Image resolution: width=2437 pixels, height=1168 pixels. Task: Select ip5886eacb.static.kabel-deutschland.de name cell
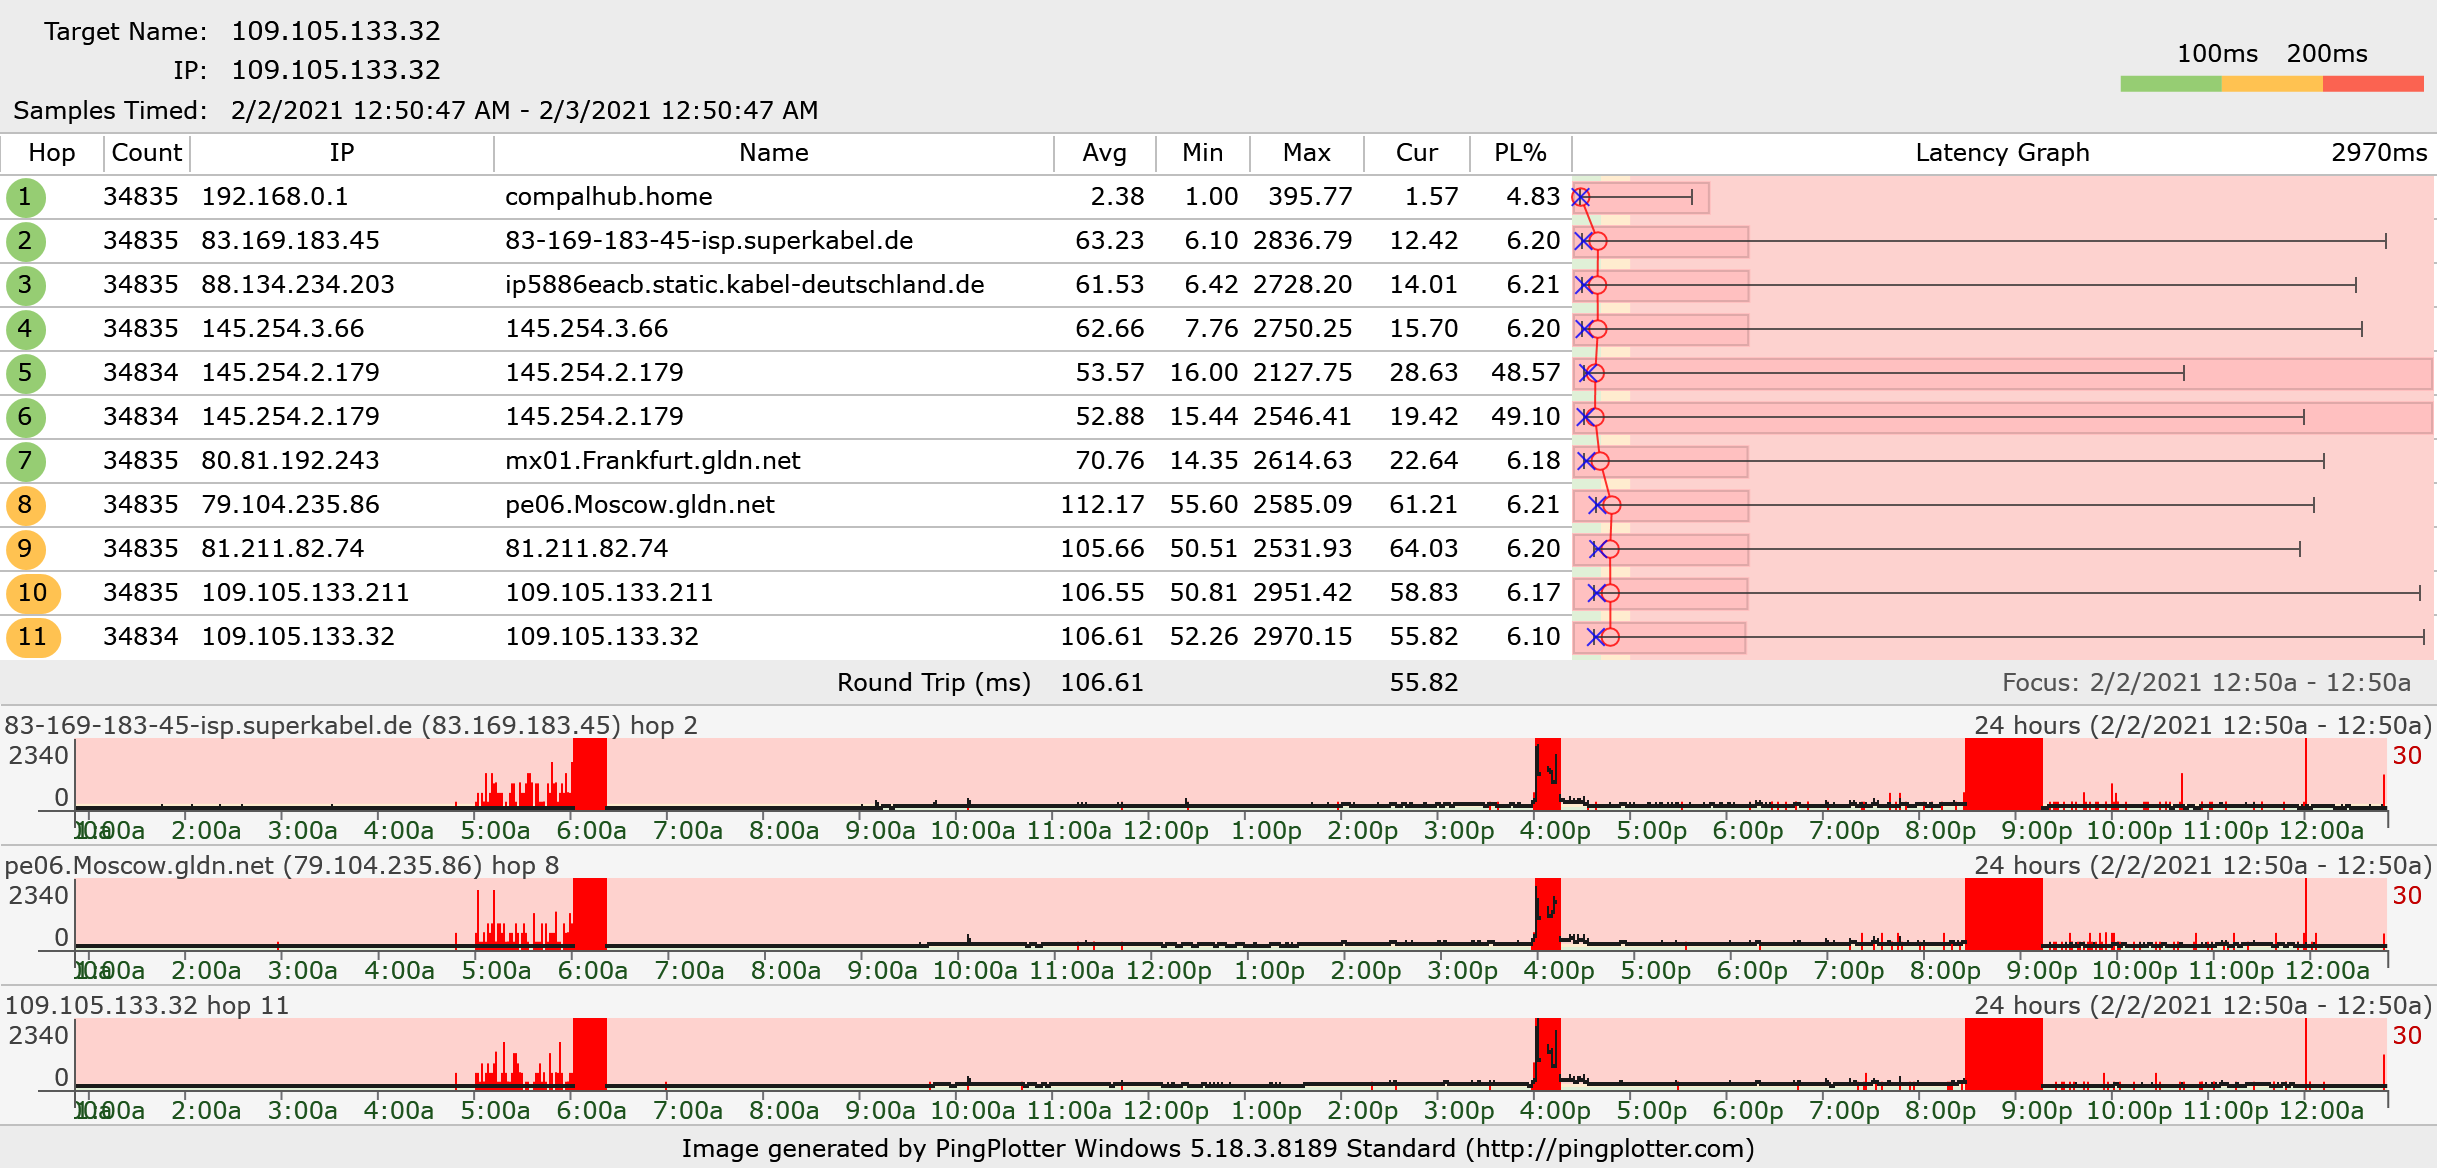click(745, 285)
